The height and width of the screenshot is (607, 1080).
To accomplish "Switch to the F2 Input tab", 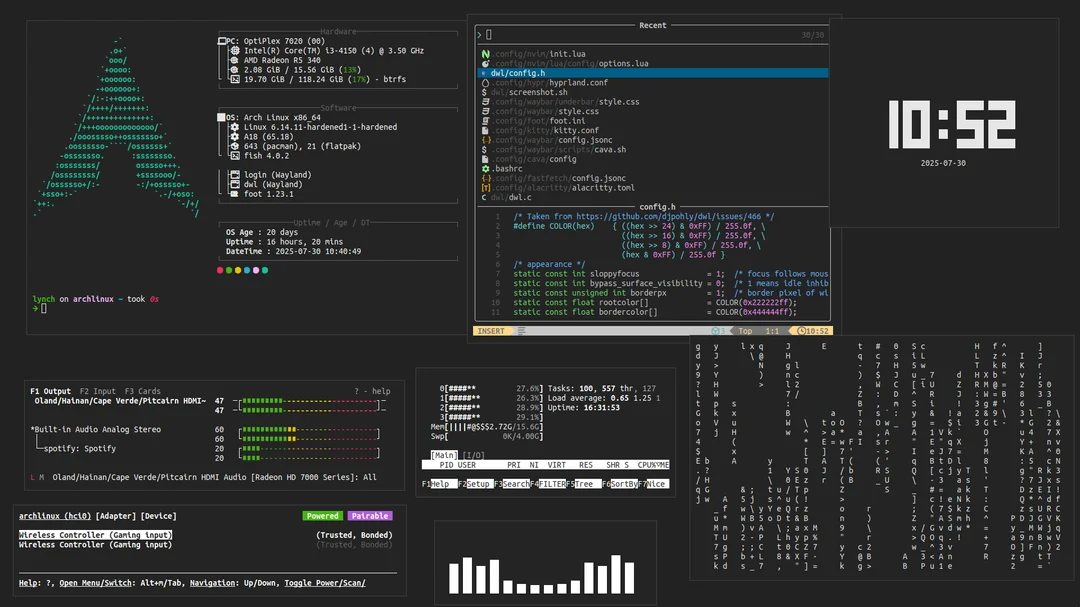I will [x=98, y=391].
